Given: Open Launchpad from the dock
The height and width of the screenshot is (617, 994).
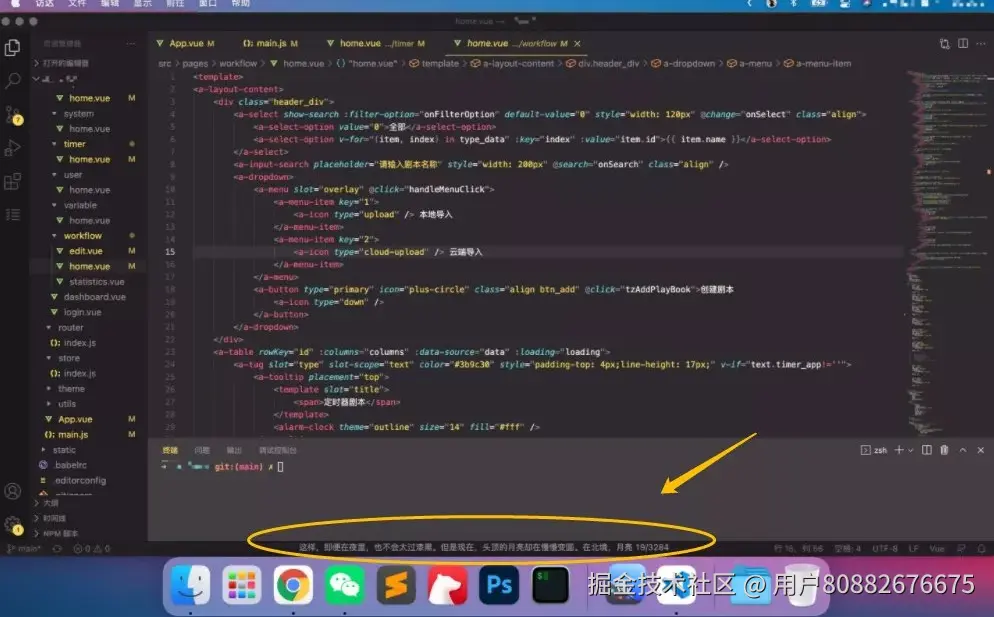Looking at the screenshot, I should [x=242, y=585].
